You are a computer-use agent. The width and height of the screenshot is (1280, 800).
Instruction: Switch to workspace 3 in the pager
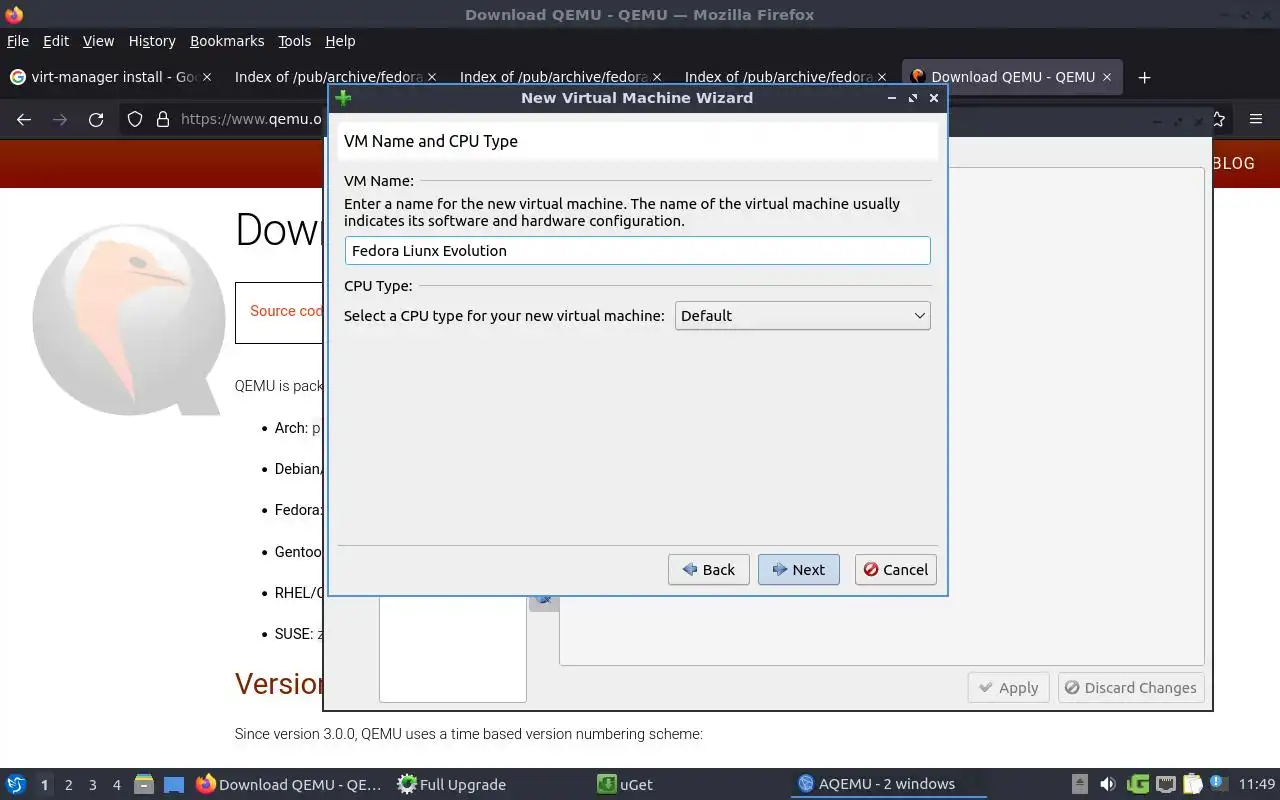pyautogui.click(x=93, y=785)
